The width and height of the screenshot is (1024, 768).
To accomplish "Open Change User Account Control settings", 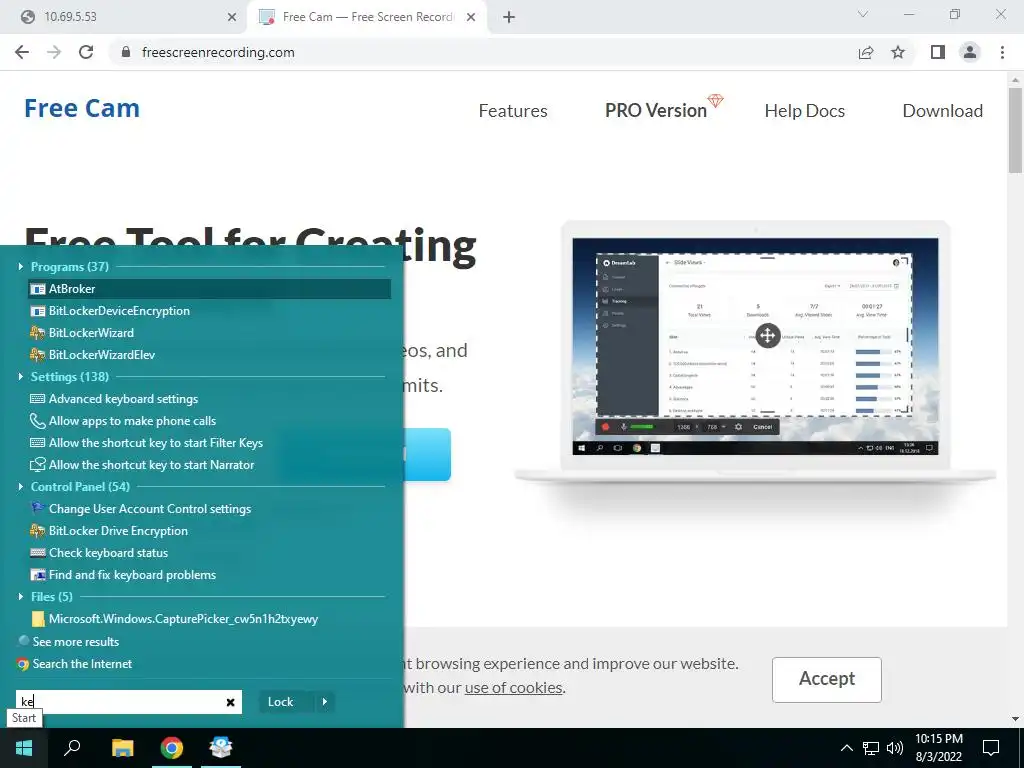I will (x=209, y=509).
